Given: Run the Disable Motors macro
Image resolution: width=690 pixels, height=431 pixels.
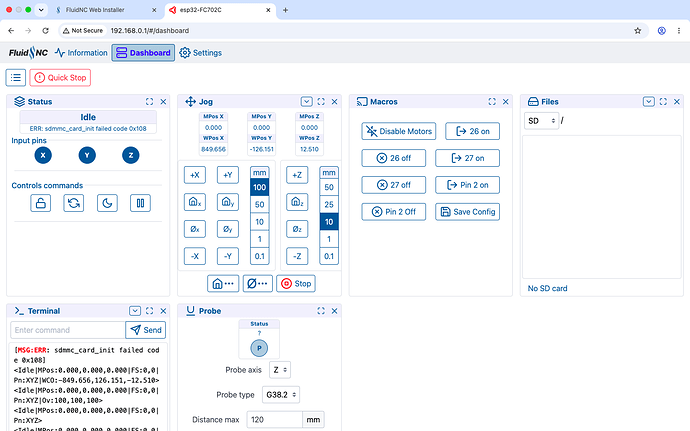Looking at the screenshot, I should (399, 131).
